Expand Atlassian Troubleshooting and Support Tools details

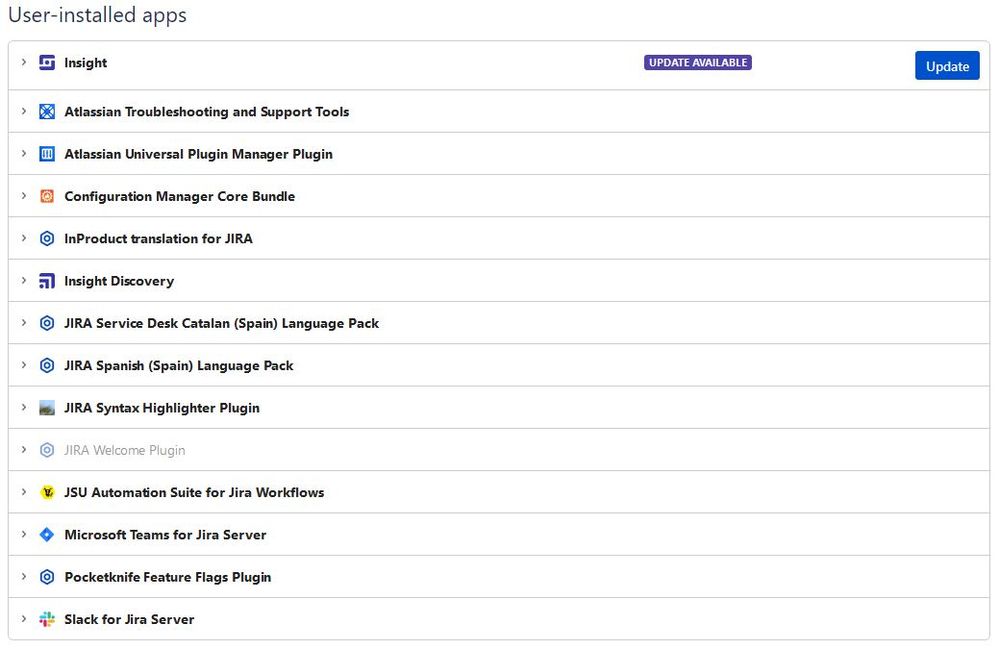point(24,111)
